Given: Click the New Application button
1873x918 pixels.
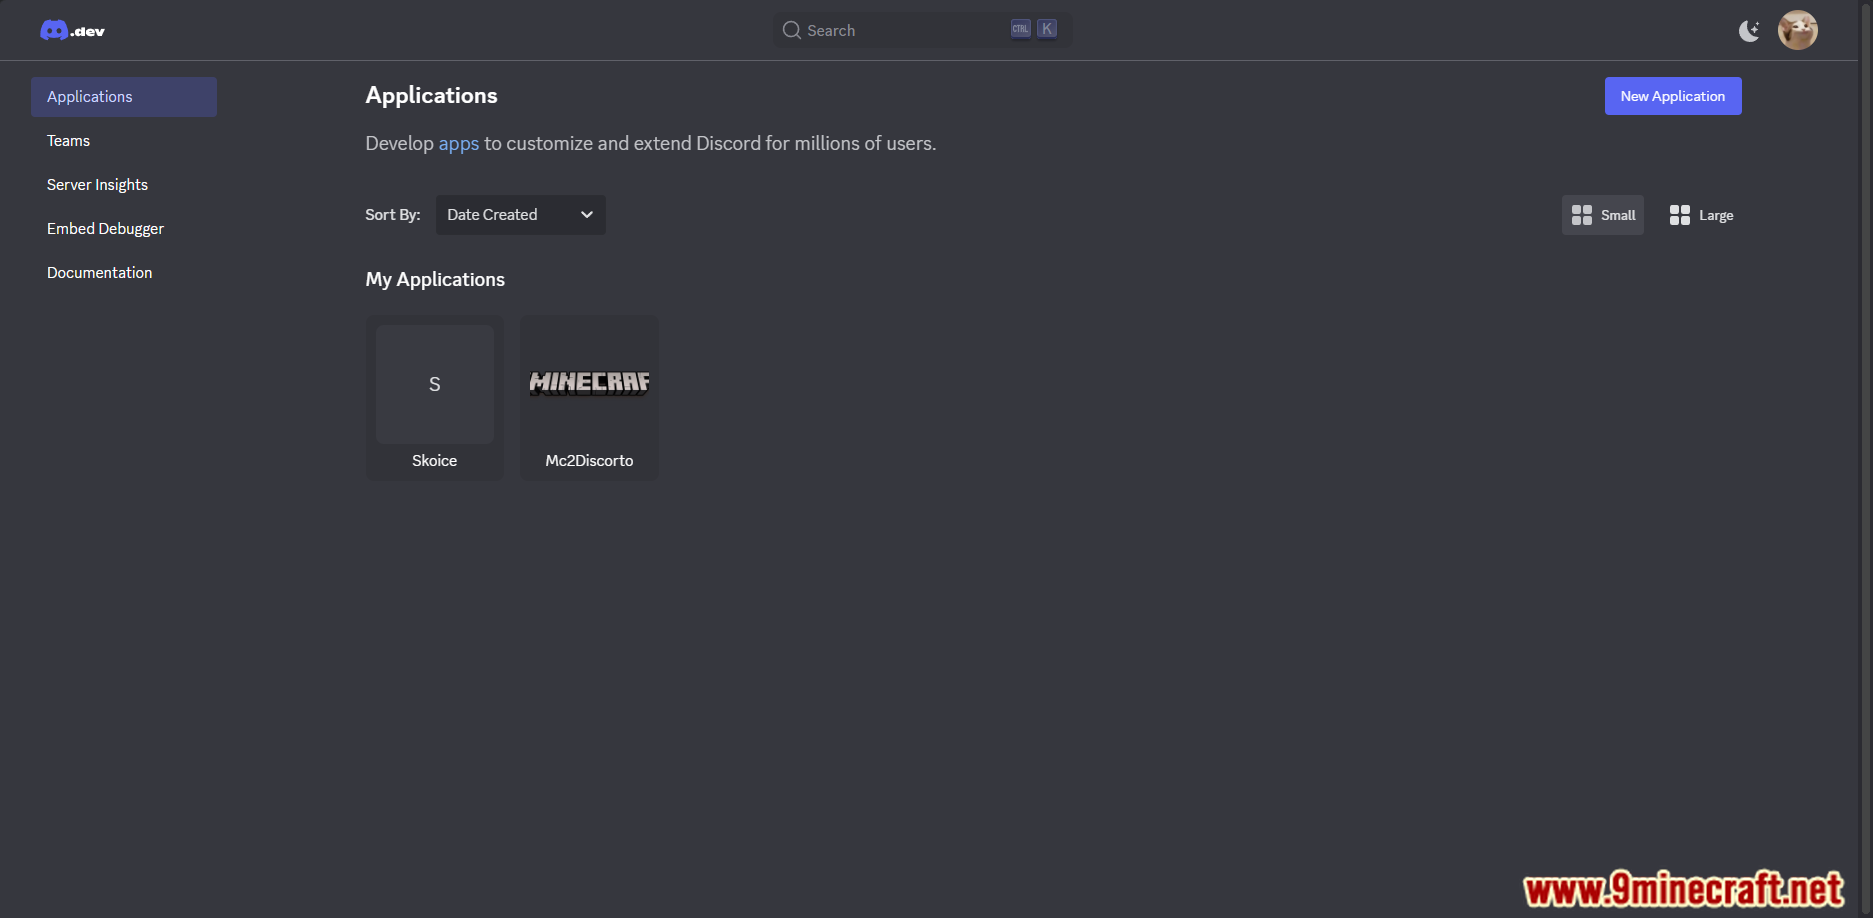Looking at the screenshot, I should (x=1673, y=96).
